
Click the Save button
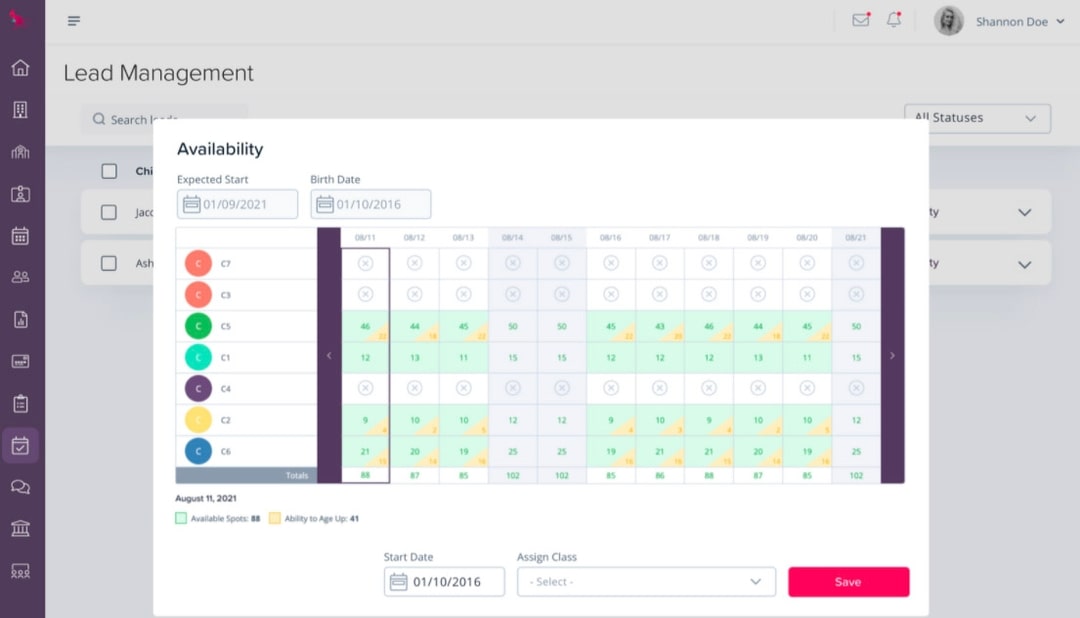[x=848, y=581]
